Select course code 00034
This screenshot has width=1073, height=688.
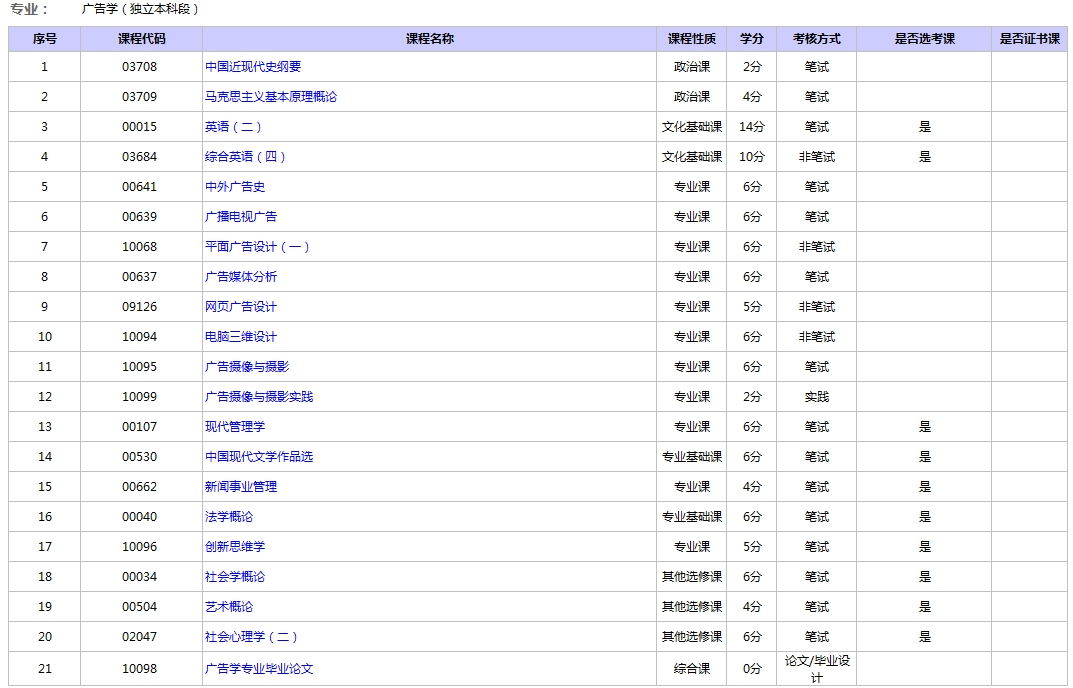click(x=140, y=577)
